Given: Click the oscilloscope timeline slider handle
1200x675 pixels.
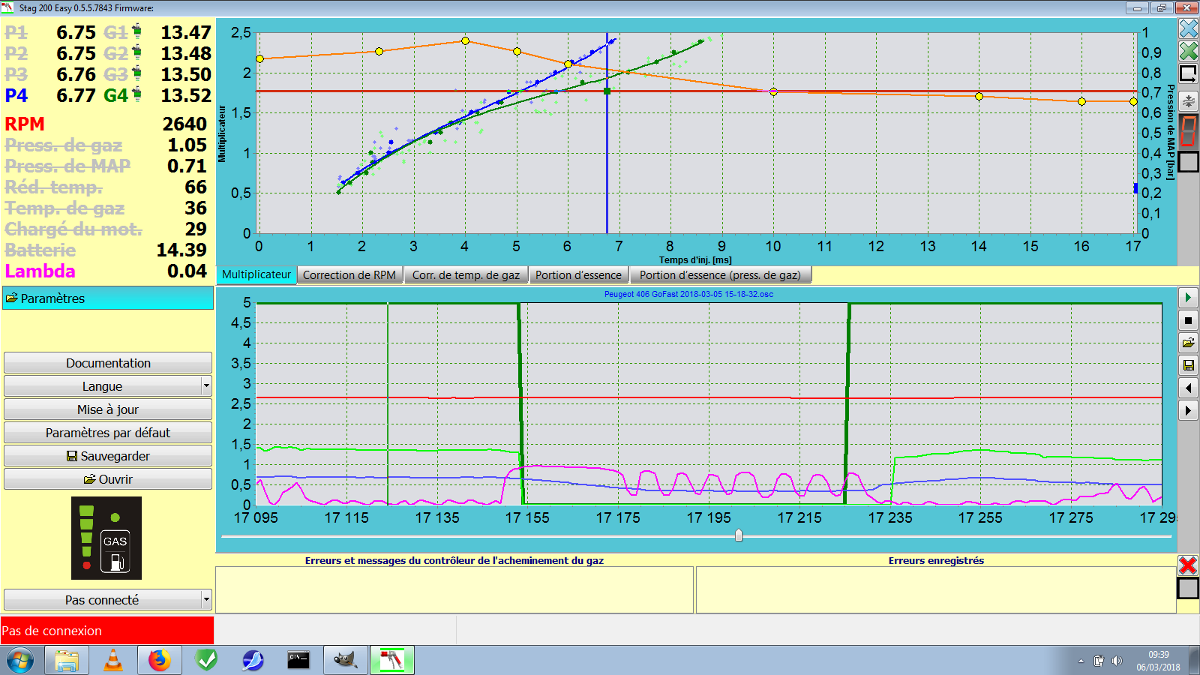Looking at the screenshot, I should tap(739, 536).
